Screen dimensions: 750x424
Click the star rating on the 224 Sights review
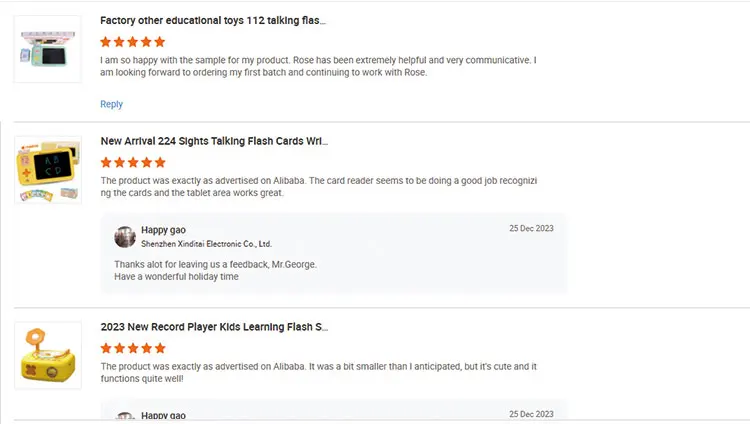pyautogui.click(x=133, y=162)
